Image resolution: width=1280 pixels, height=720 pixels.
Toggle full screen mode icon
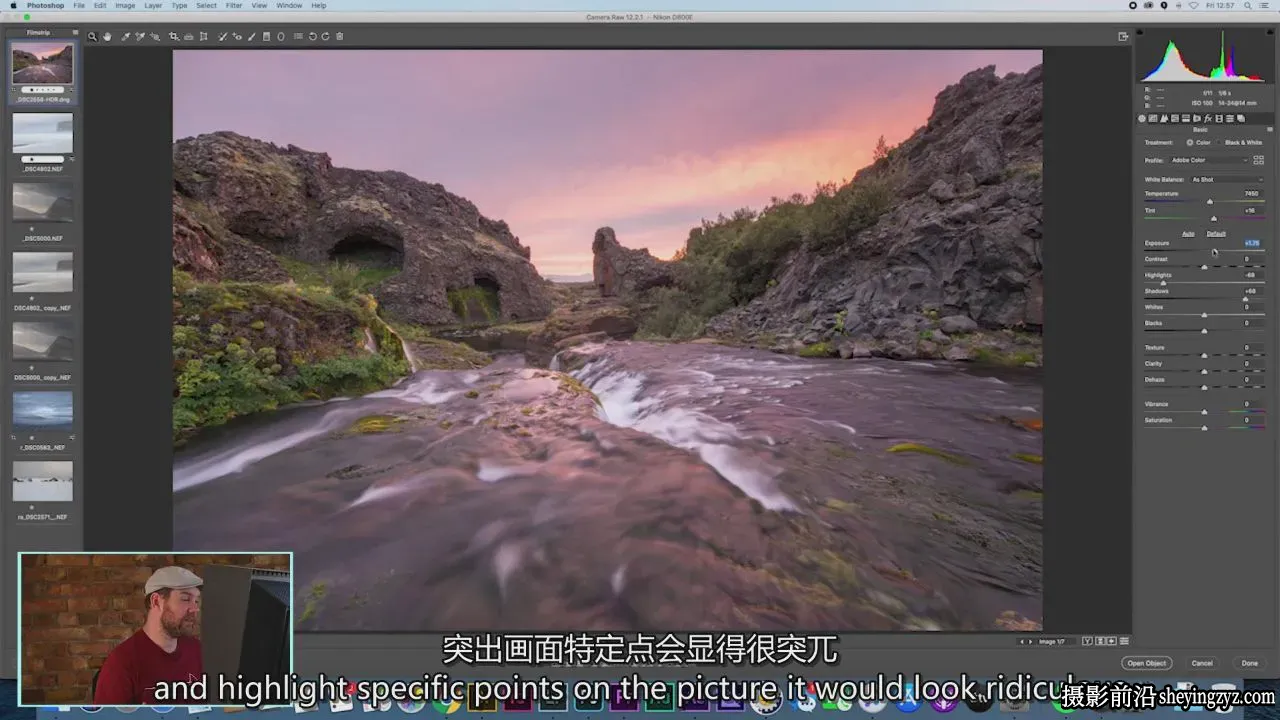[x=1123, y=37]
